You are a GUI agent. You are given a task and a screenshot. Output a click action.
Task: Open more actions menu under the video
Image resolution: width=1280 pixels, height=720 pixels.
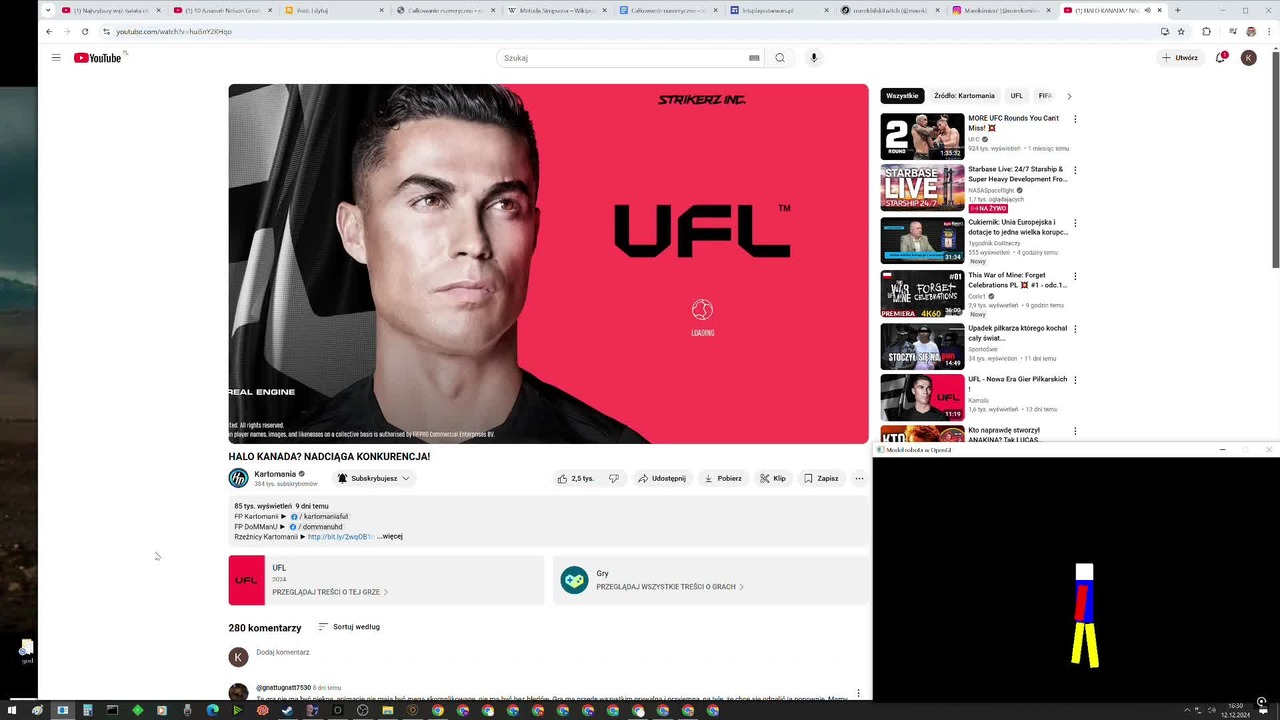click(859, 478)
